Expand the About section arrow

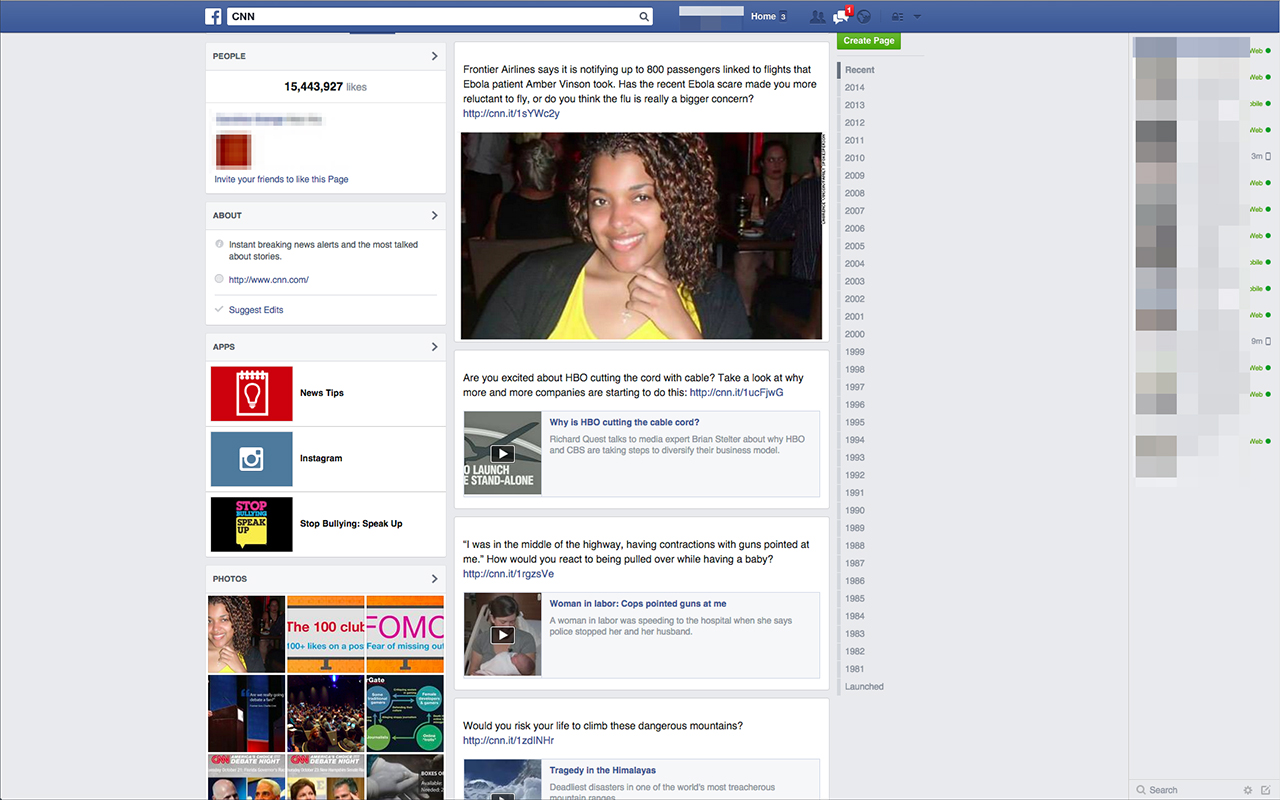[434, 215]
